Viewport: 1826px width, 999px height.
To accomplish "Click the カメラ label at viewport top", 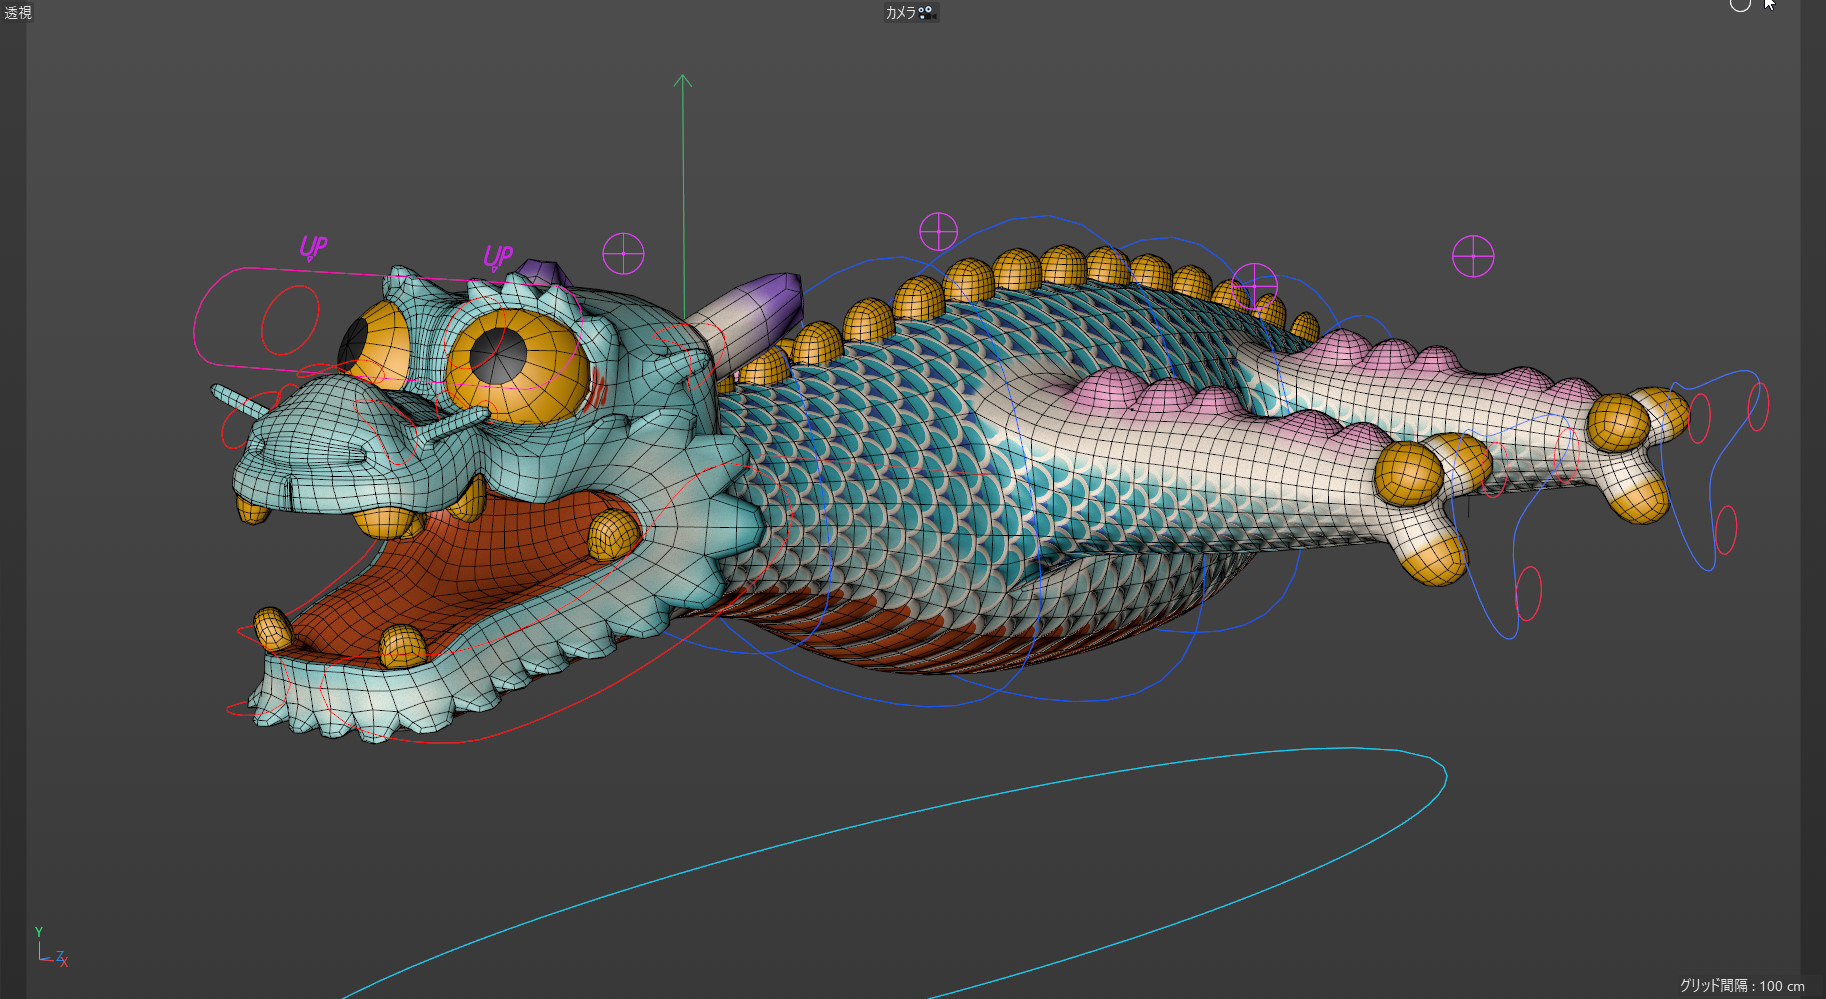I will click(x=899, y=12).
